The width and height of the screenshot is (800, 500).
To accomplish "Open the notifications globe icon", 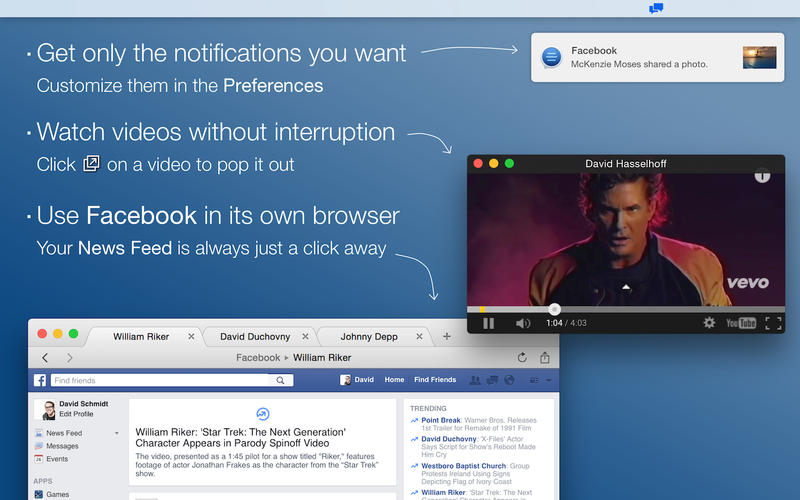I will [509, 380].
